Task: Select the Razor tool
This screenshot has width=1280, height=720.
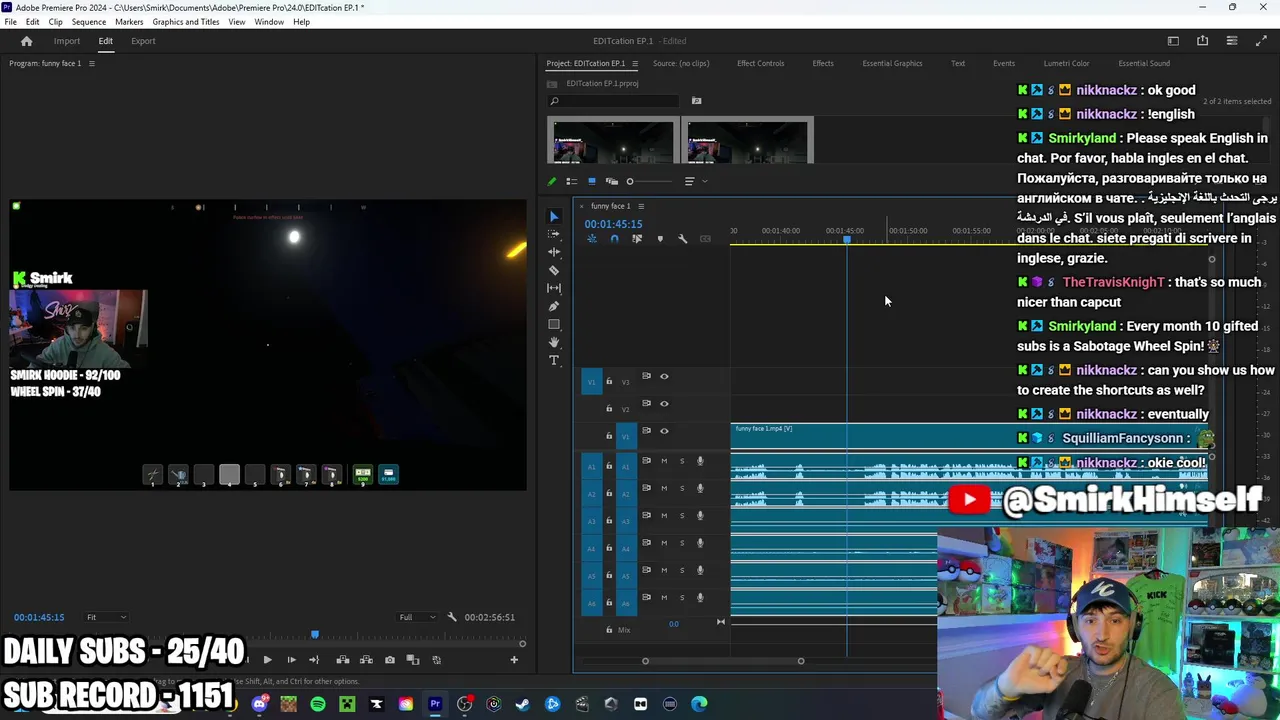Action: point(554,270)
